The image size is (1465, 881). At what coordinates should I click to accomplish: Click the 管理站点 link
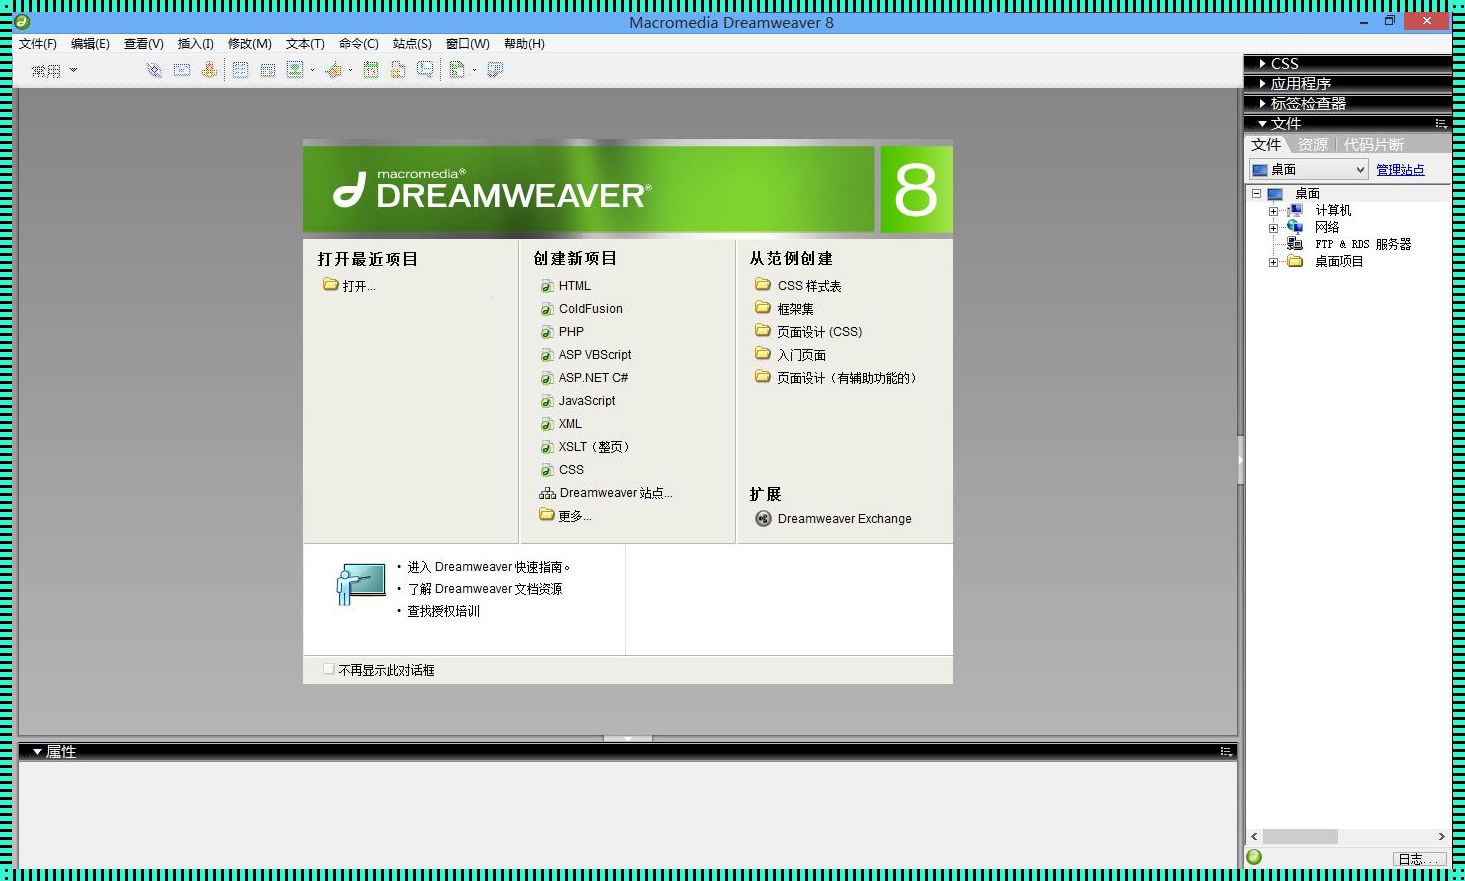(x=1400, y=170)
